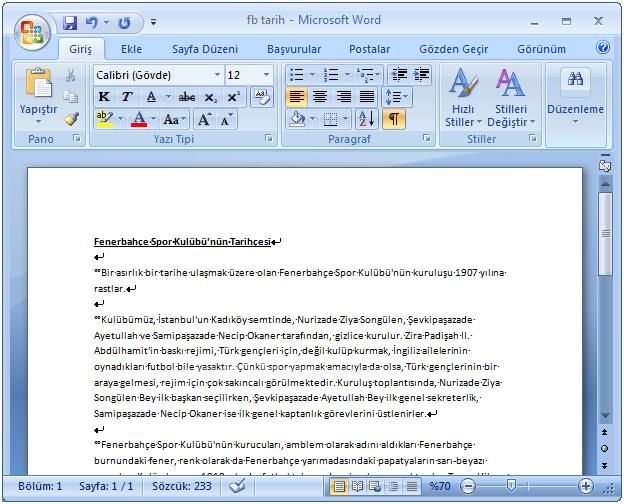Open the Stiller dialog launcher

point(532,138)
